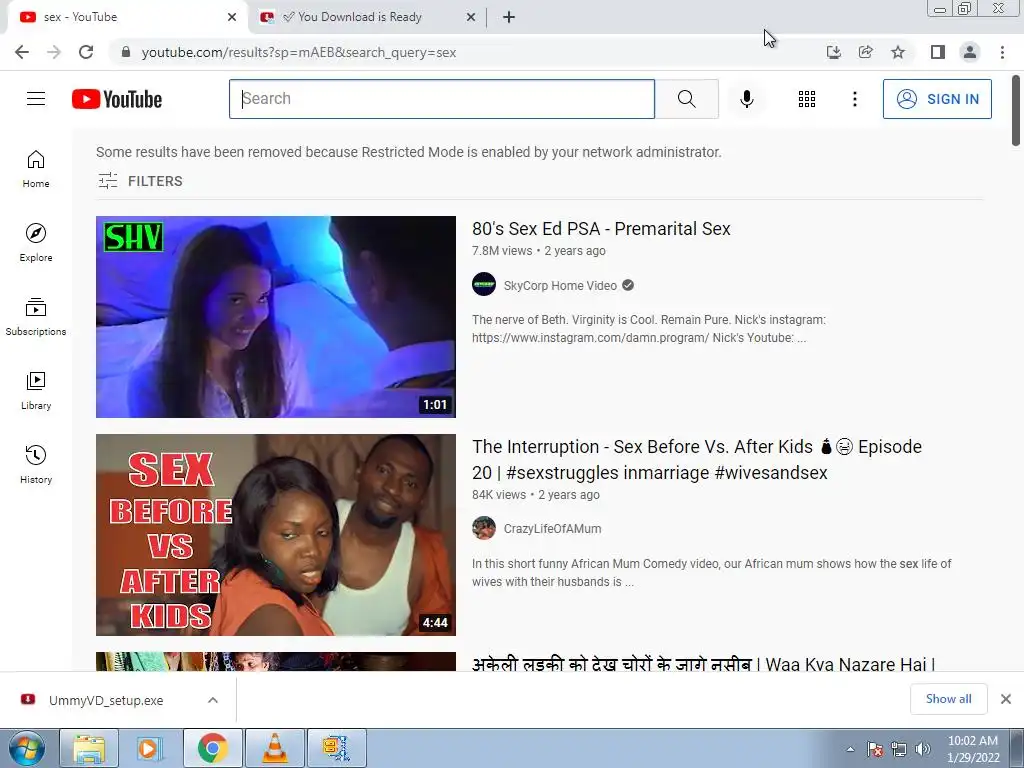
Task: Click the page vertical scrollbar
Action: coord(1016,111)
